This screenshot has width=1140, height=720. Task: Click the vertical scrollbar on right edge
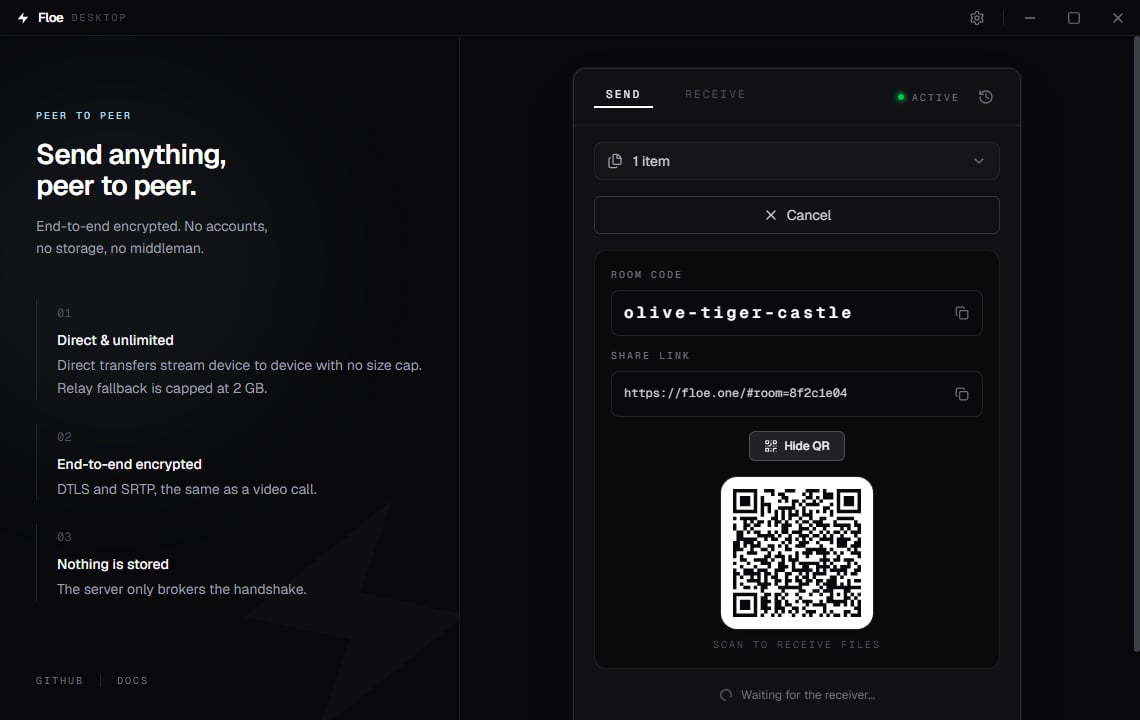[x=1136, y=343]
